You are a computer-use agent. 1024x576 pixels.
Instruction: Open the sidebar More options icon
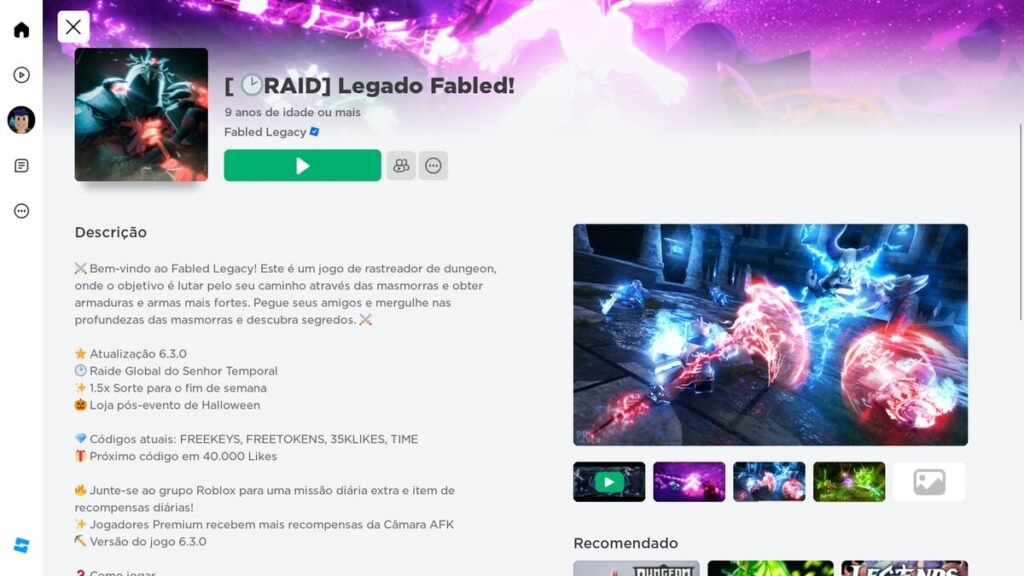[x=22, y=211]
